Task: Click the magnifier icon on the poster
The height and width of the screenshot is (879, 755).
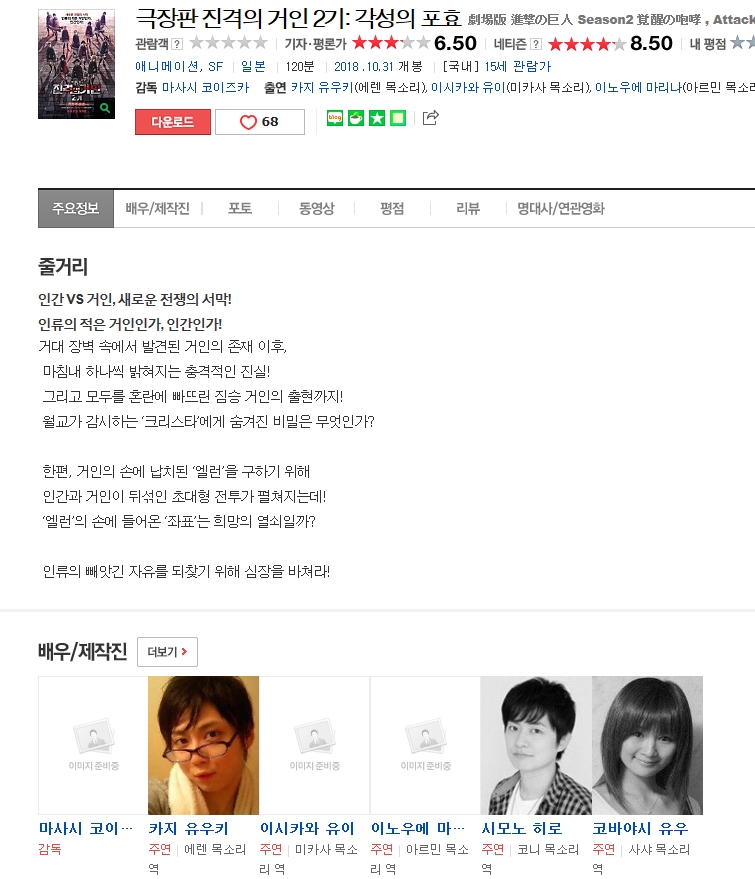Action: (105, 108)
